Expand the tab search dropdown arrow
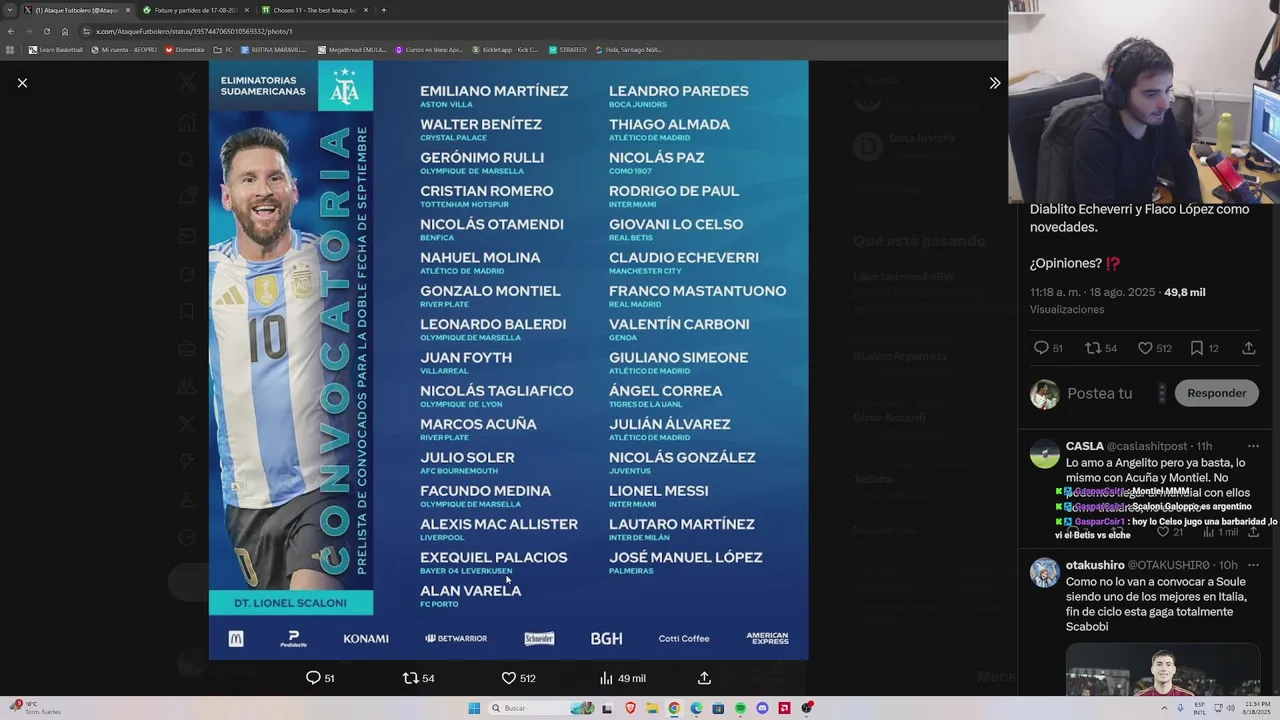The width and height of the screenshot is (1280, 720). coord(9,10)
